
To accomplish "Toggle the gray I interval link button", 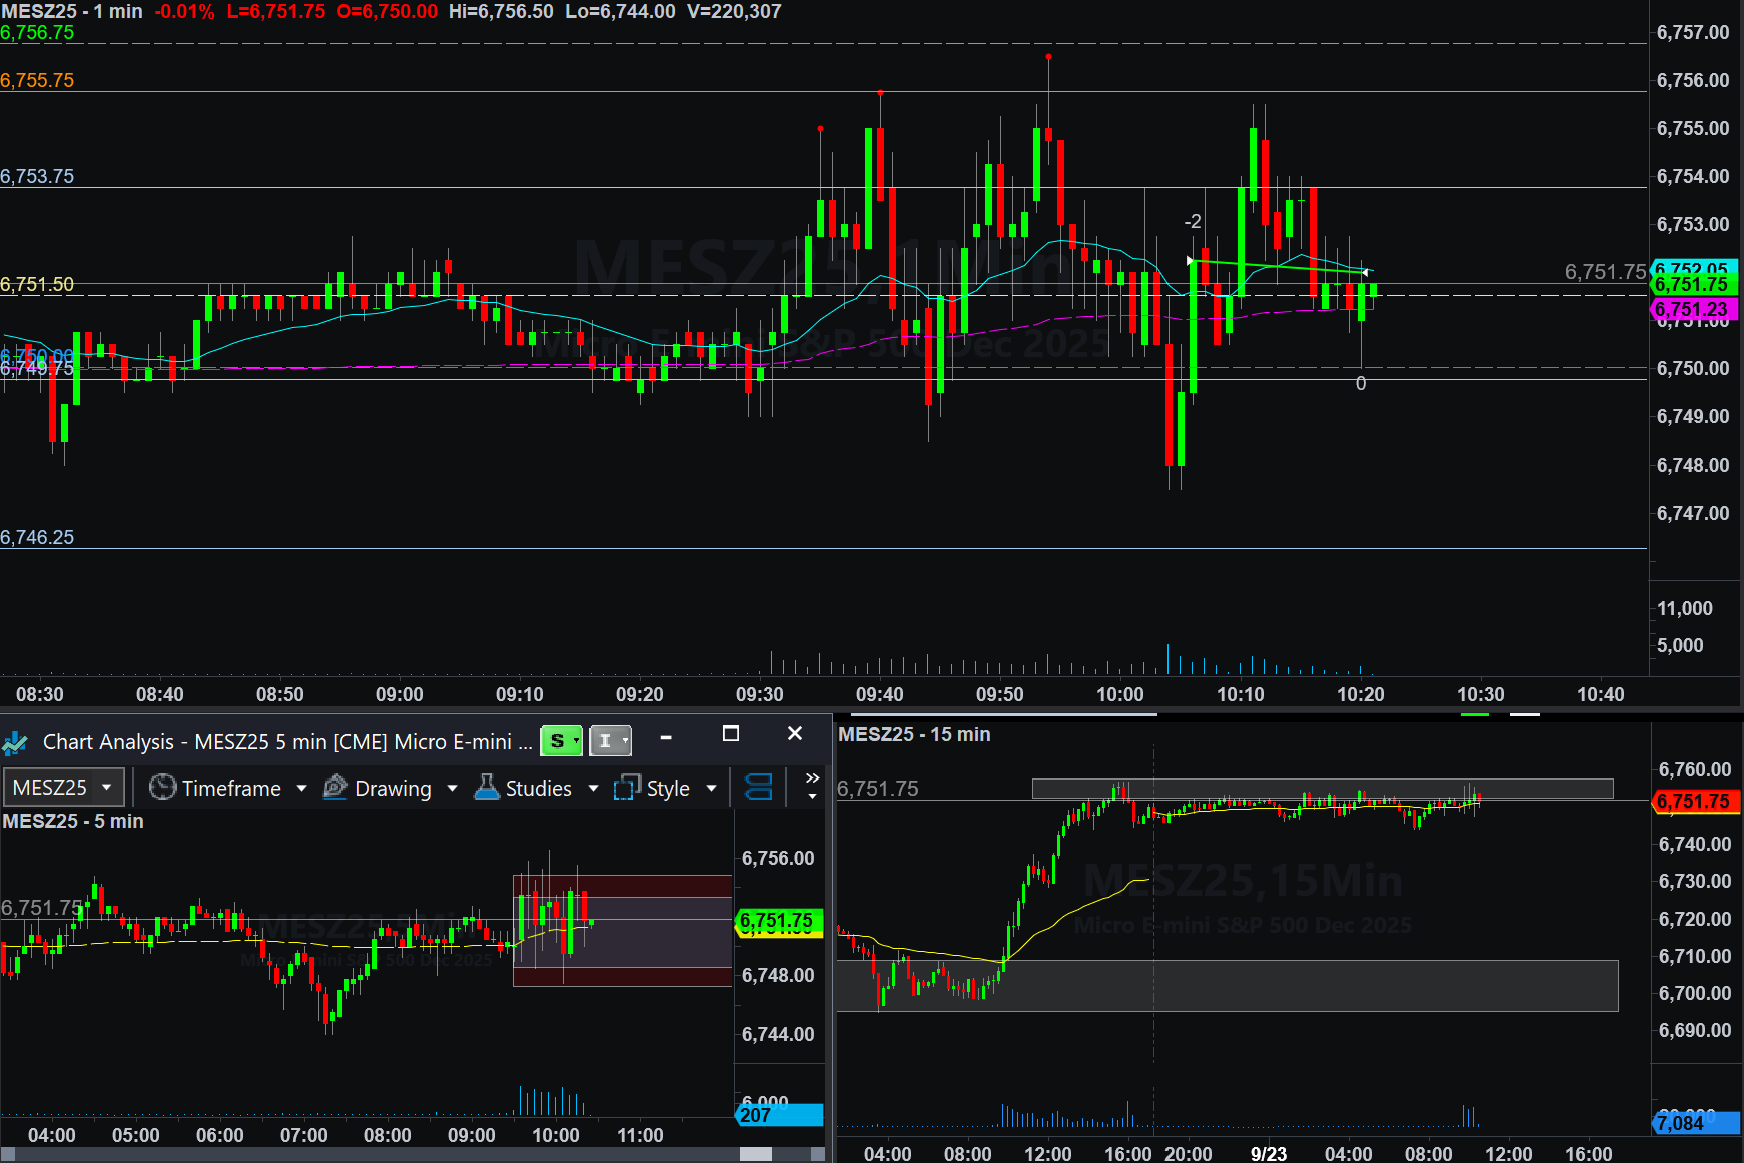I will point(609,741).
